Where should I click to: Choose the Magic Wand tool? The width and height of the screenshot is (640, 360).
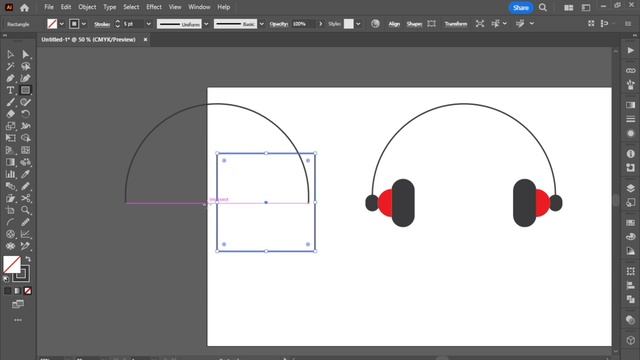click(x=10, y=66)
